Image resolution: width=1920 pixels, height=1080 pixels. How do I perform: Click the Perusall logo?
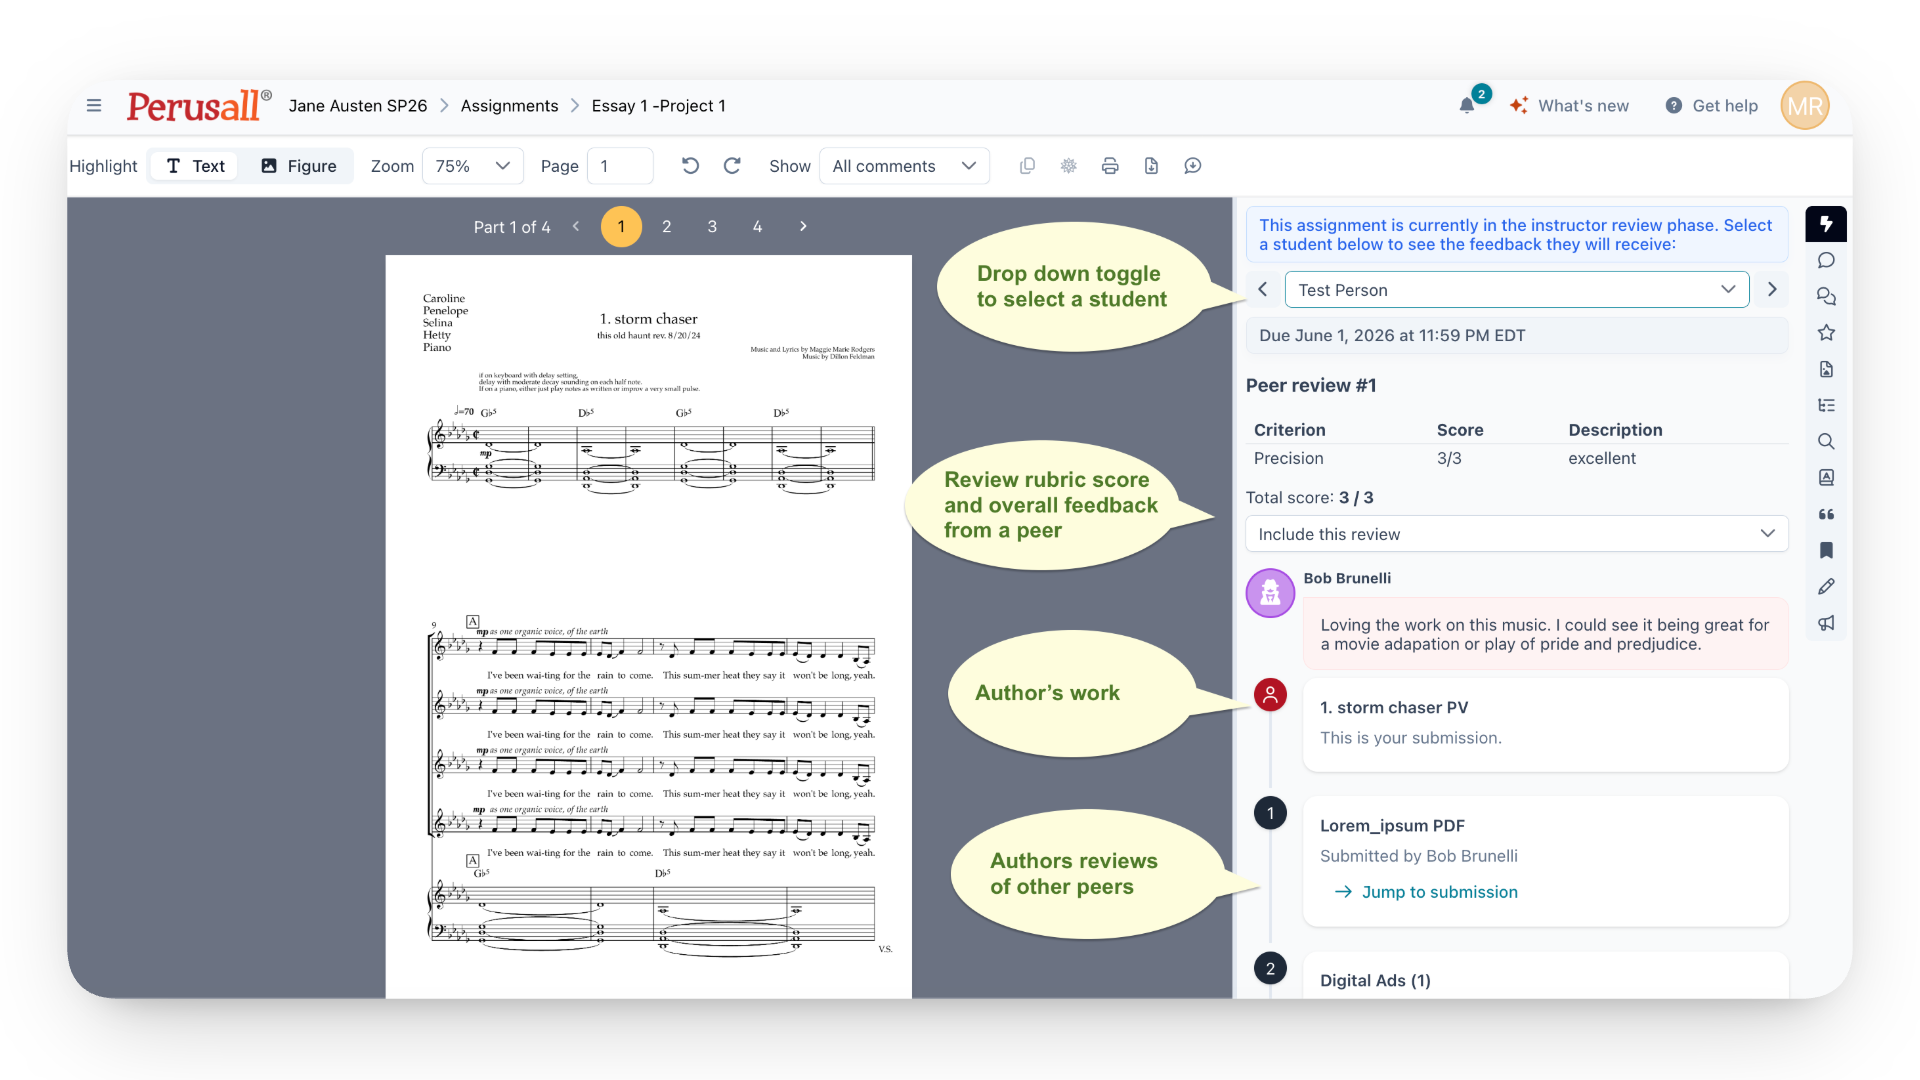[x=198, y=106]
